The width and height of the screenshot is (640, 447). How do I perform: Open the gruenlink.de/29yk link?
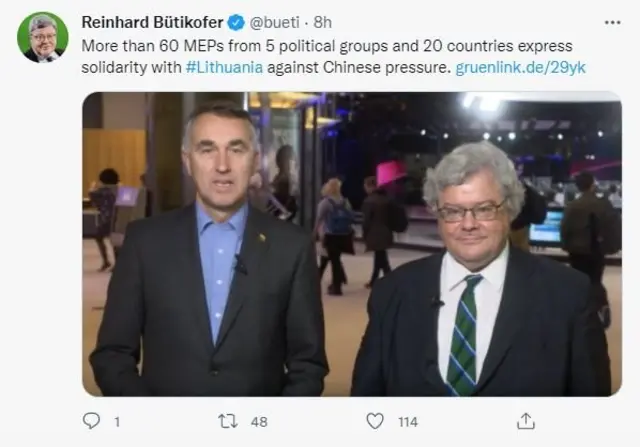520,67
